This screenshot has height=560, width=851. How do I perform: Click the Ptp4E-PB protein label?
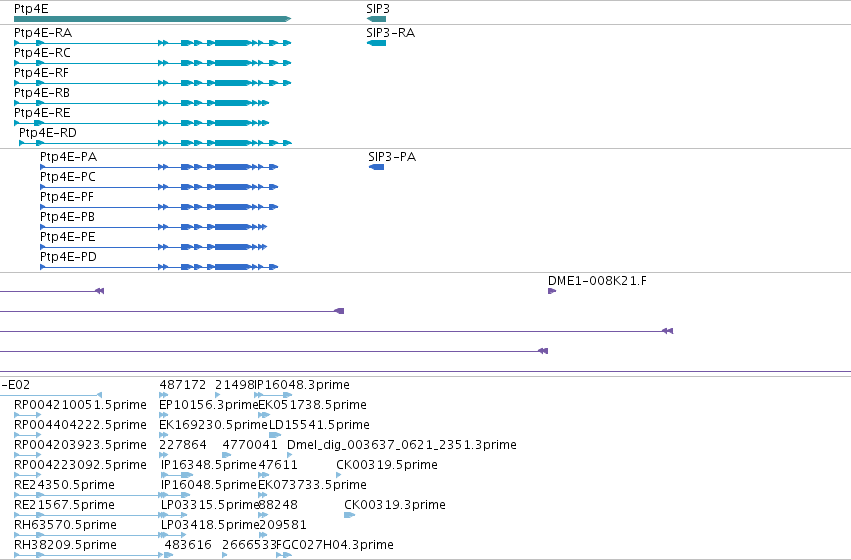pyautogui.click(x=67, y=217)
